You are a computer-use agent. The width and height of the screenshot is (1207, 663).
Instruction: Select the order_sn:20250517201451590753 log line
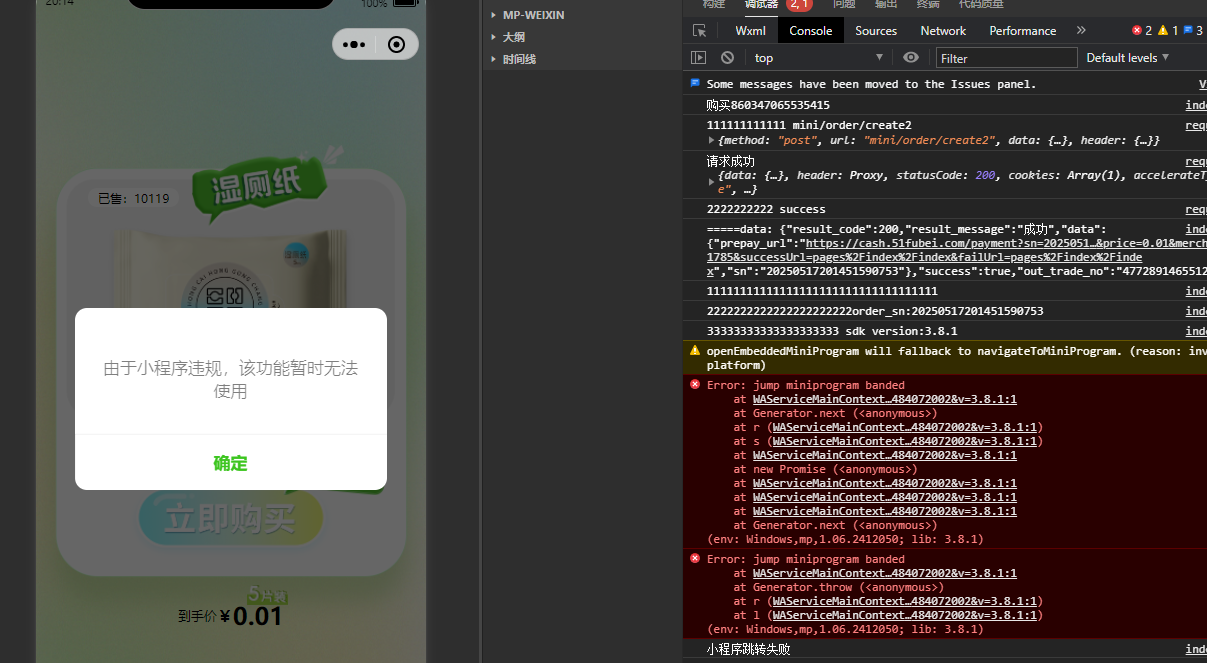(875, 311)
